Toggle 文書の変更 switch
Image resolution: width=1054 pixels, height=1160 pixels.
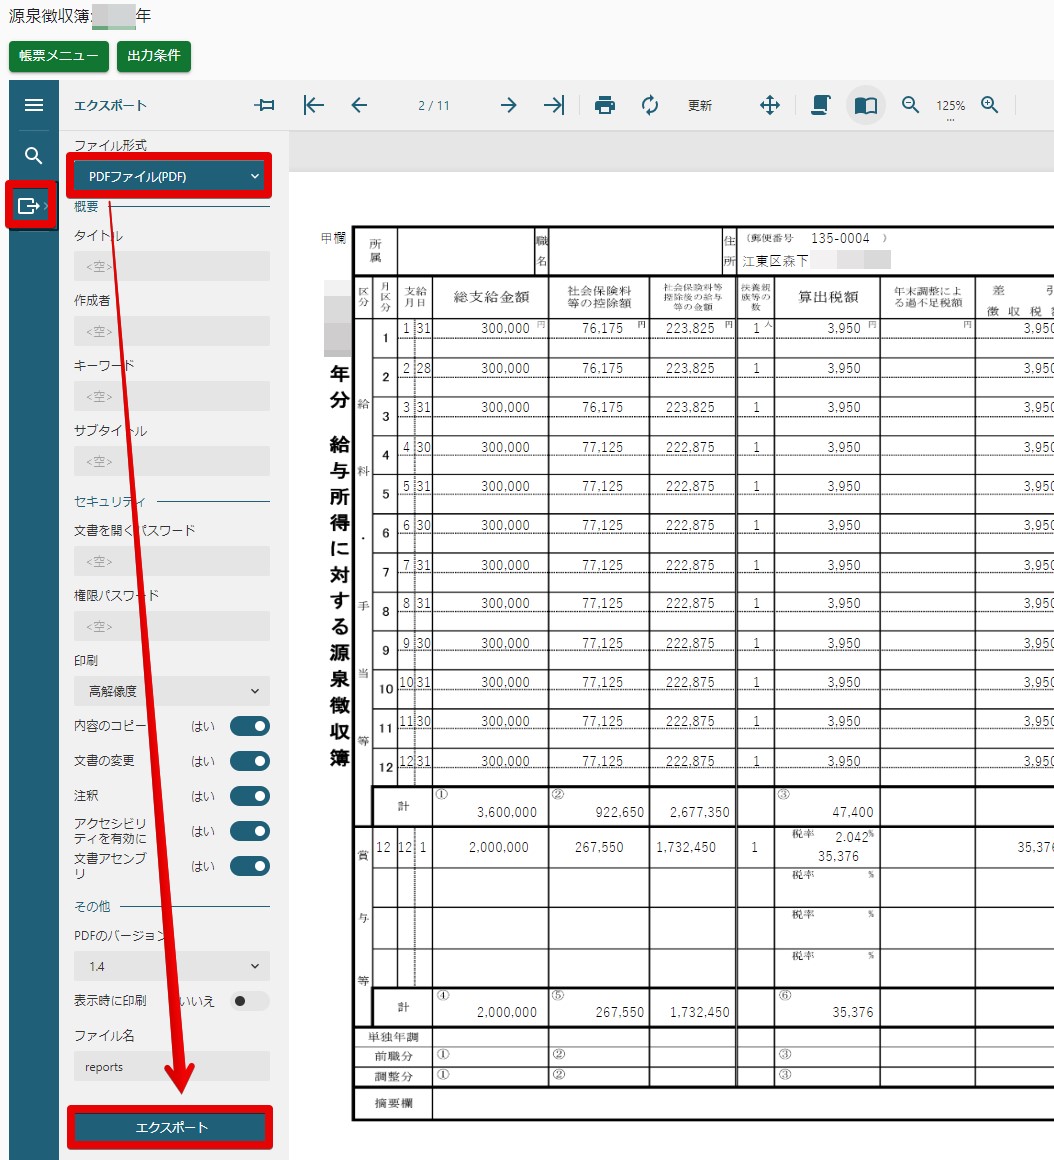coord(250,761)
